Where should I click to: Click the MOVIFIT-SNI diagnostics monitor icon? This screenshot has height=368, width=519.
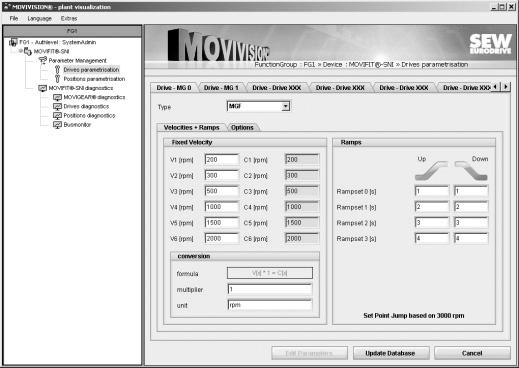43,88
